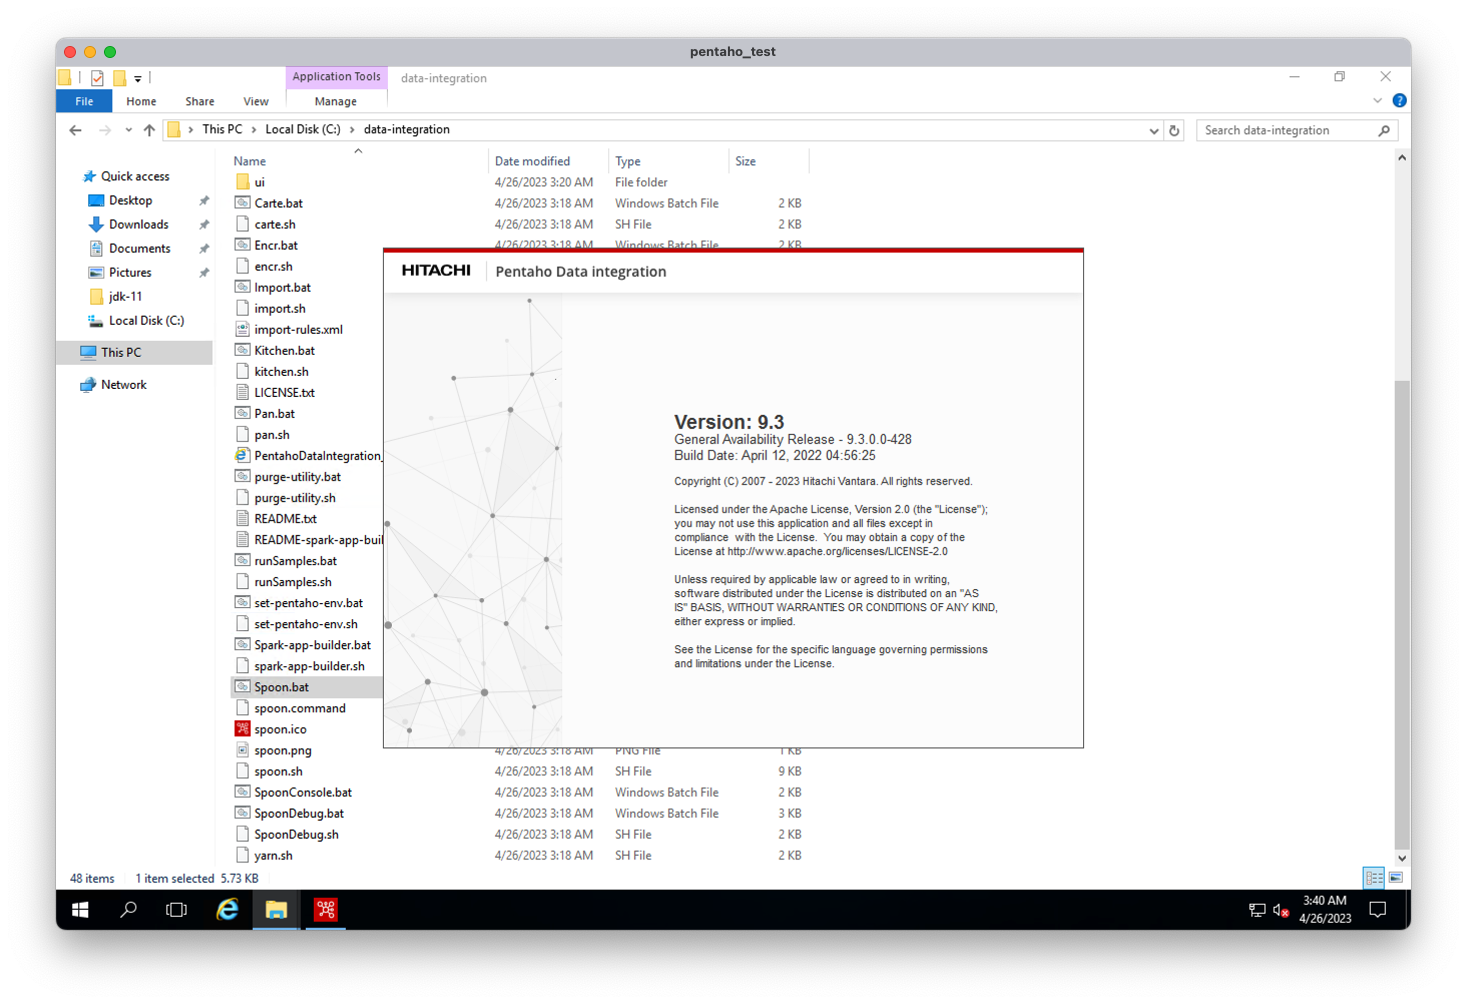Image resolution: width=1467 pixels, height=1004 pixels.
Task: Select Quick access in navigation pane
Action: pyautogui.click(x=134, y=176)
